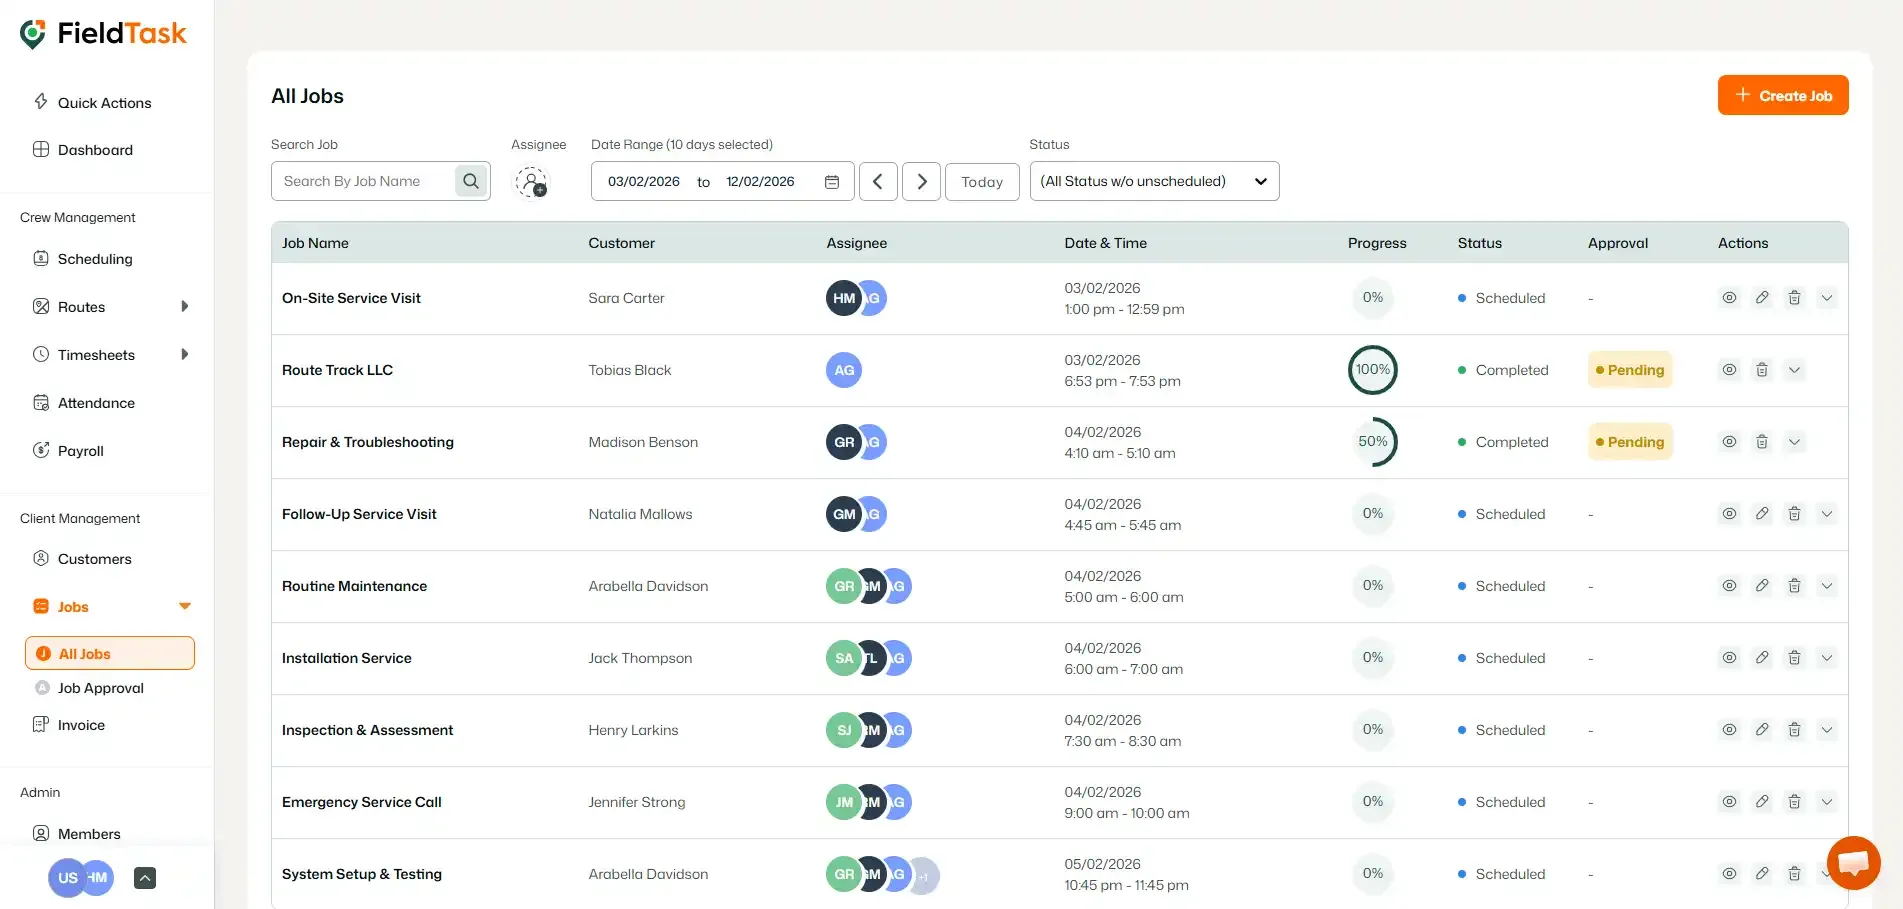The width and height of the screenshot is (1903, 909).
Task: Open the chat support bubble
Action: [x=1853, y=862]
